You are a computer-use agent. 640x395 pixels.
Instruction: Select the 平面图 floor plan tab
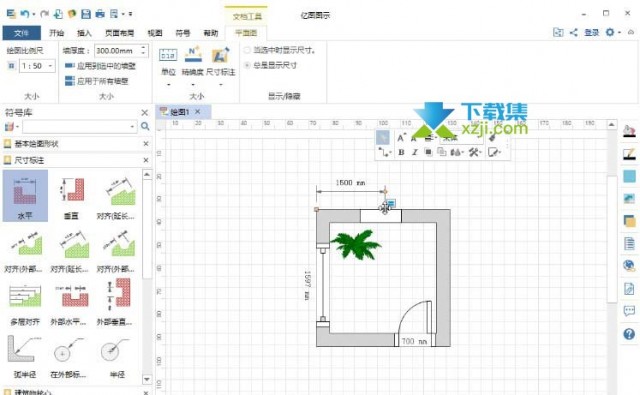(x=246, y=33)
